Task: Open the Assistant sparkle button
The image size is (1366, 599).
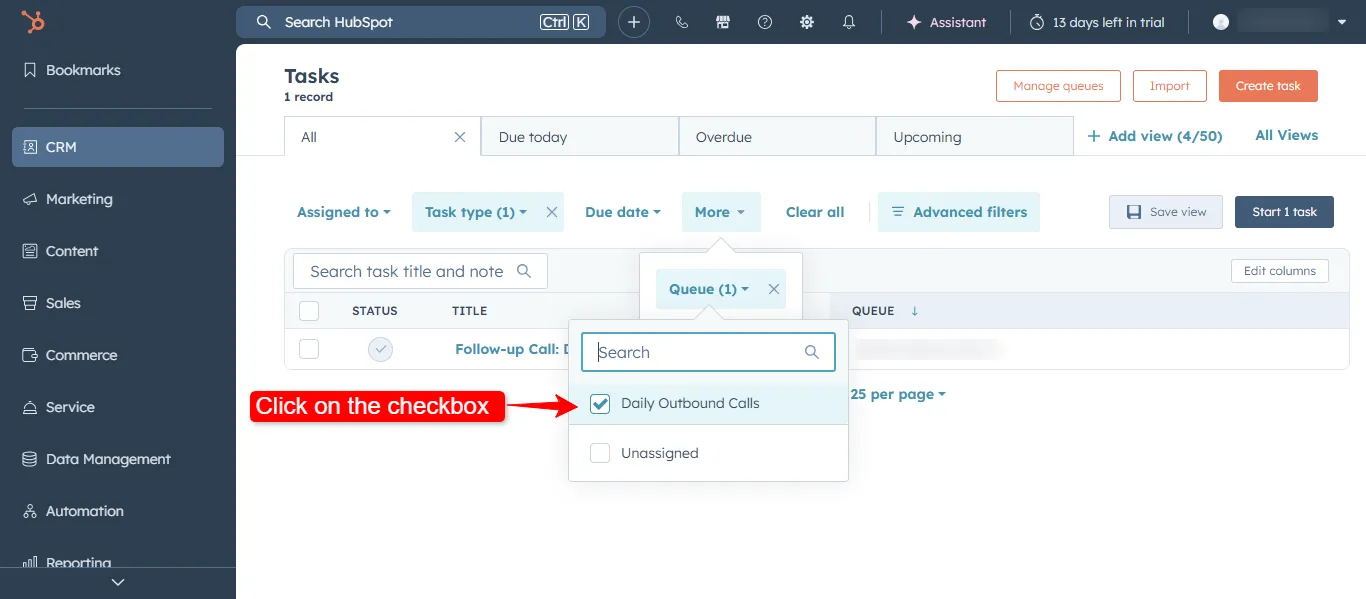Action: (x=946, y=22)
